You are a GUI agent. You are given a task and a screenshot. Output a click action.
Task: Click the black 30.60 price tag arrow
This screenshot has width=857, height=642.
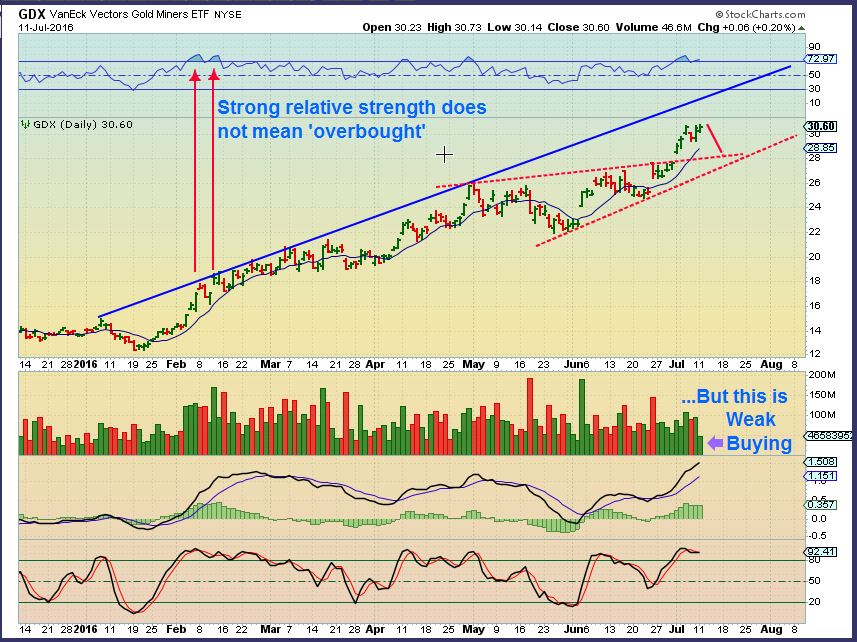[822, 126]
